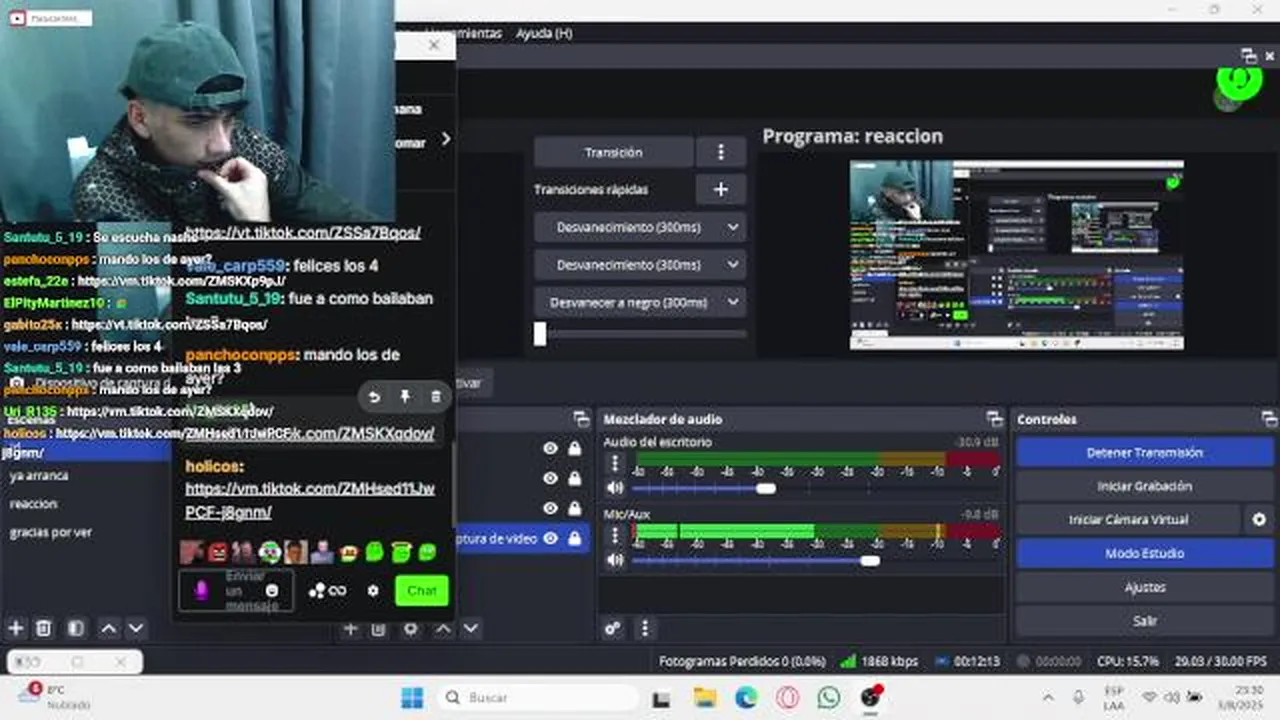Image resolution: width=1280 pixels, height=720 pixels.
Task: Open chat settings gear in chat popup
Action: pos(373,591)
